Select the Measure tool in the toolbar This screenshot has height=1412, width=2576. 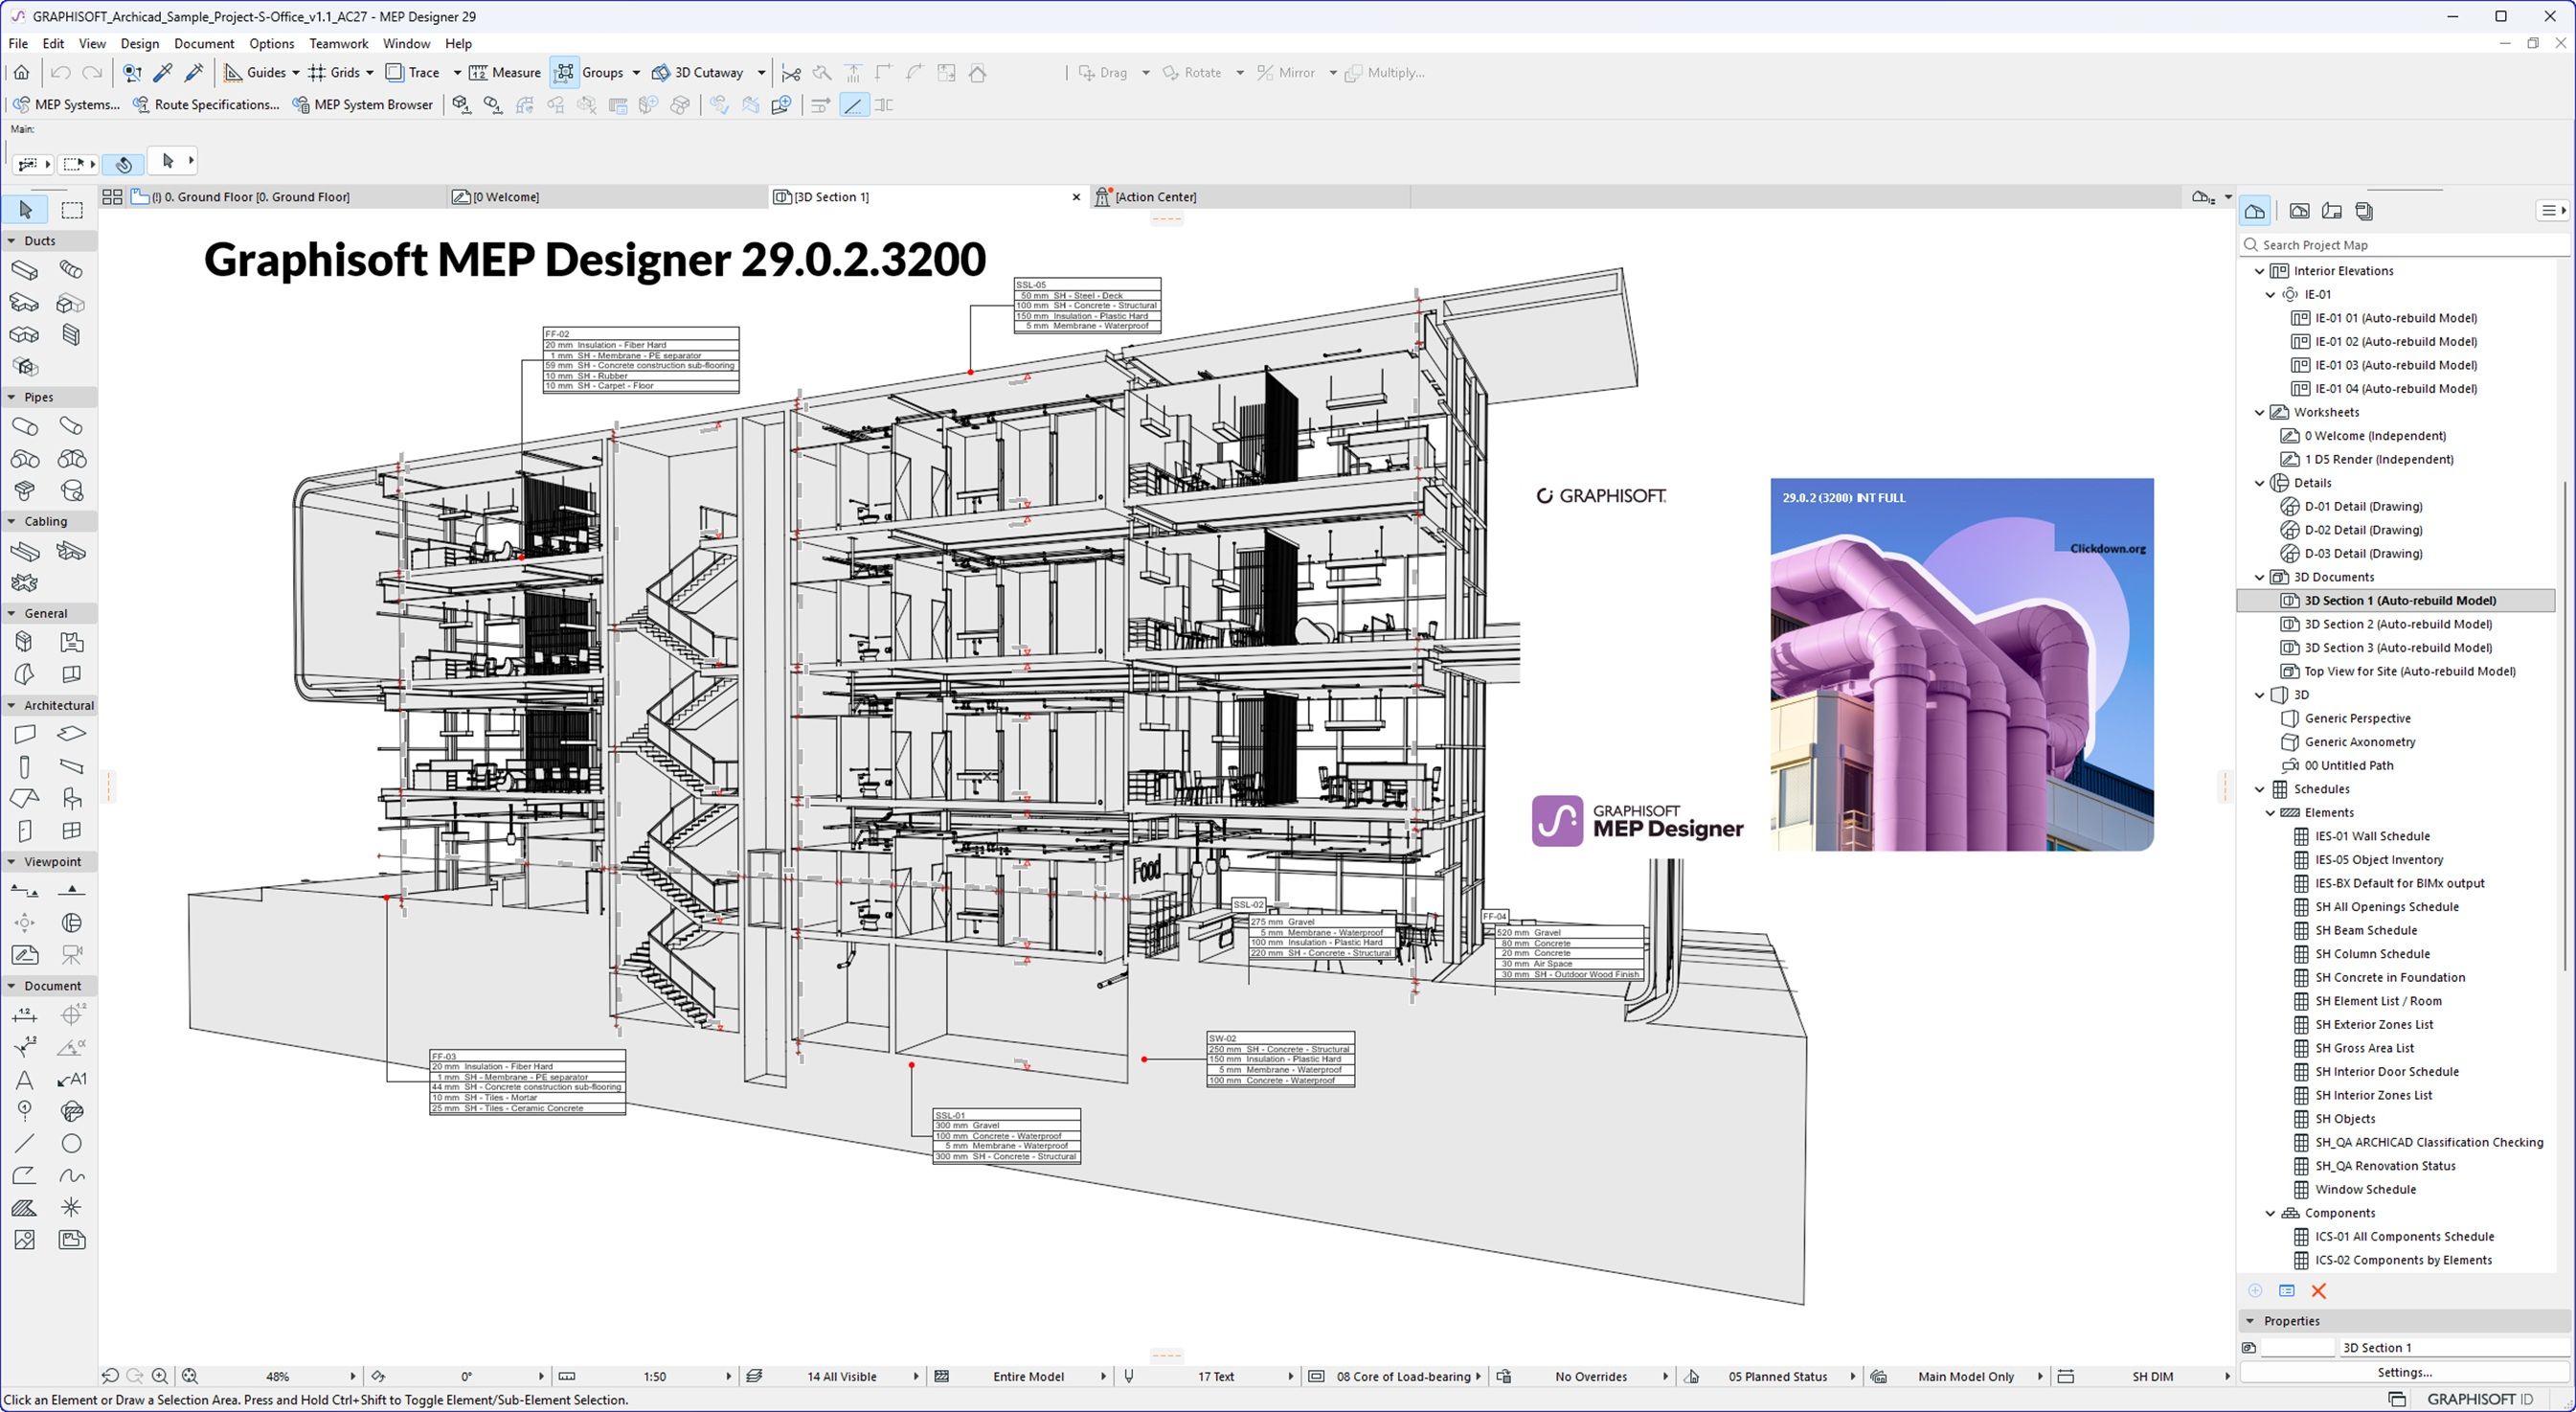tap(505, 72)
